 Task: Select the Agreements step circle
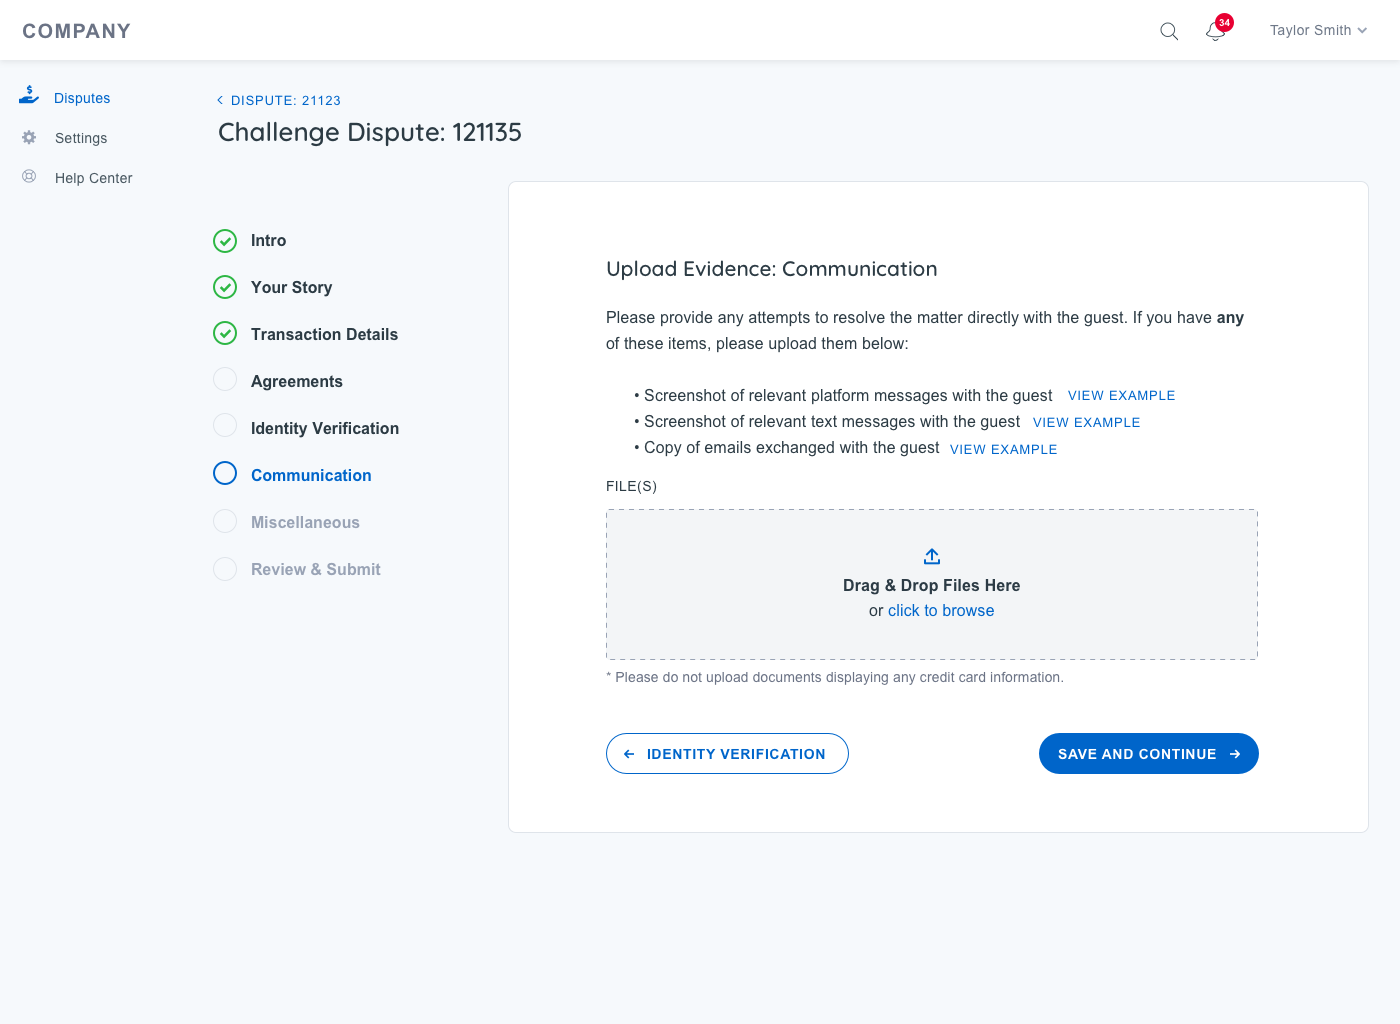(225, 380)
